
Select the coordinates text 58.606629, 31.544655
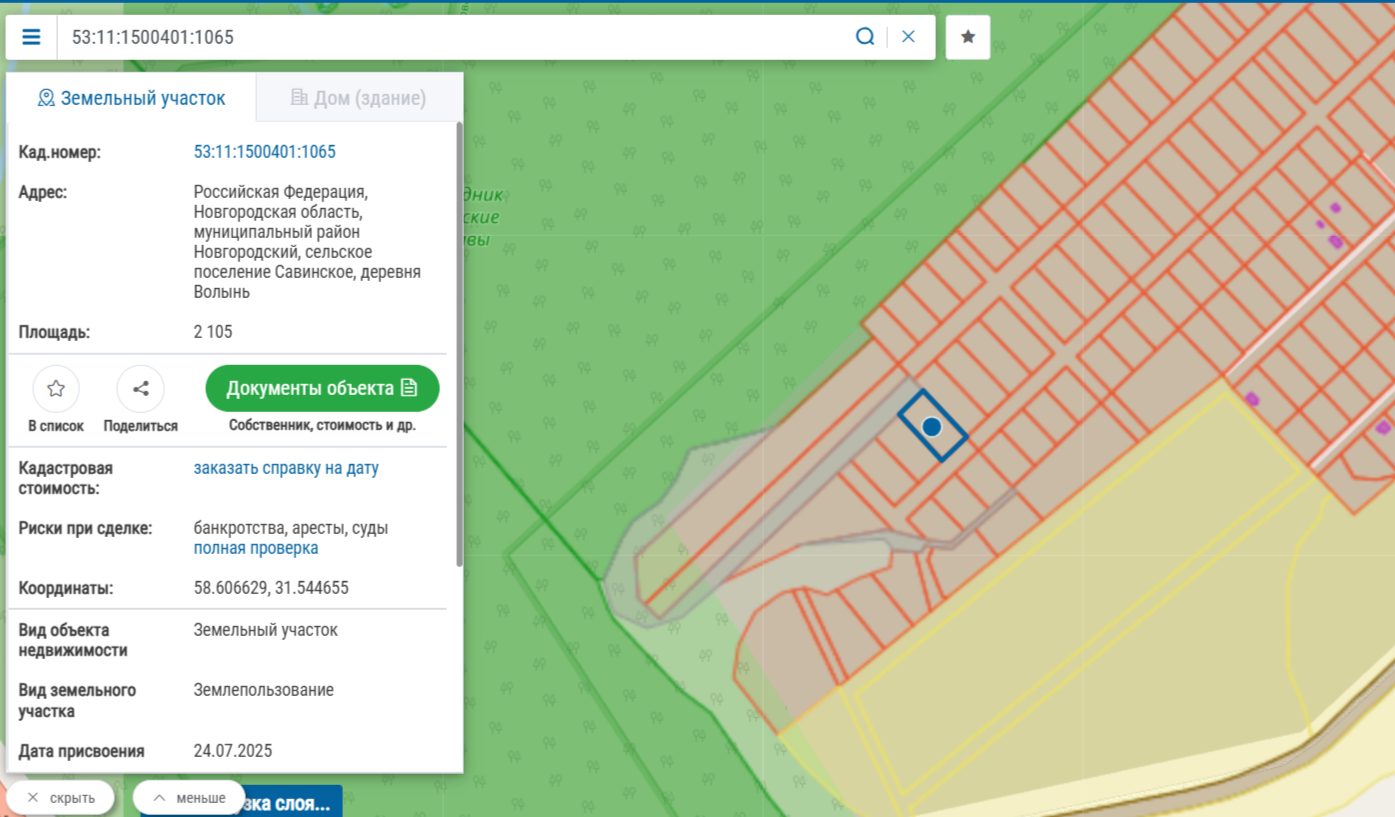271,588
